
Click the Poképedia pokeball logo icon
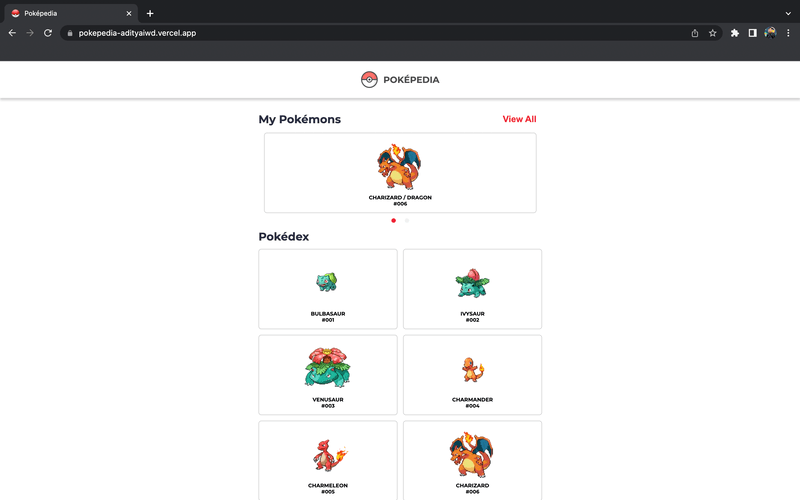[x=369, y=80]
